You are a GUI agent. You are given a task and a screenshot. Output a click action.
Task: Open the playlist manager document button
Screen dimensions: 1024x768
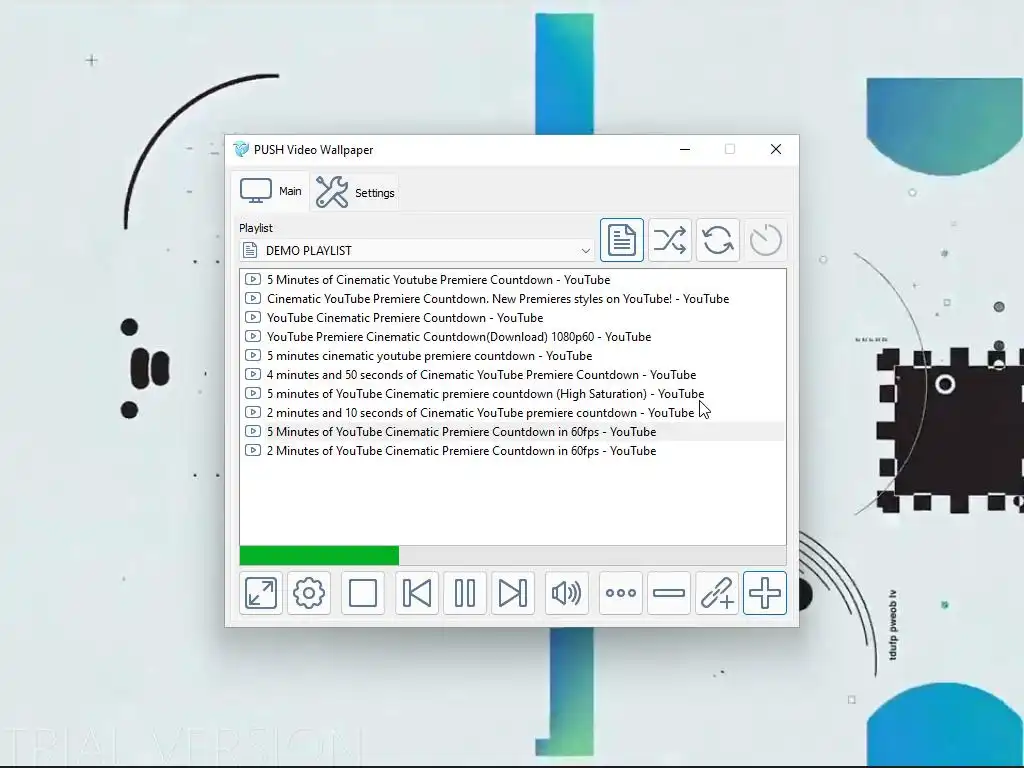622,240
